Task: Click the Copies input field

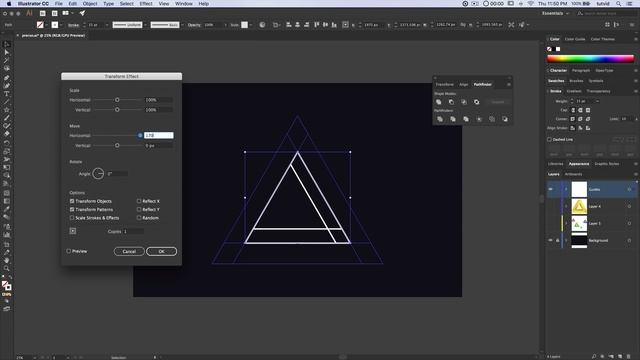Action: tap(133, 231)
